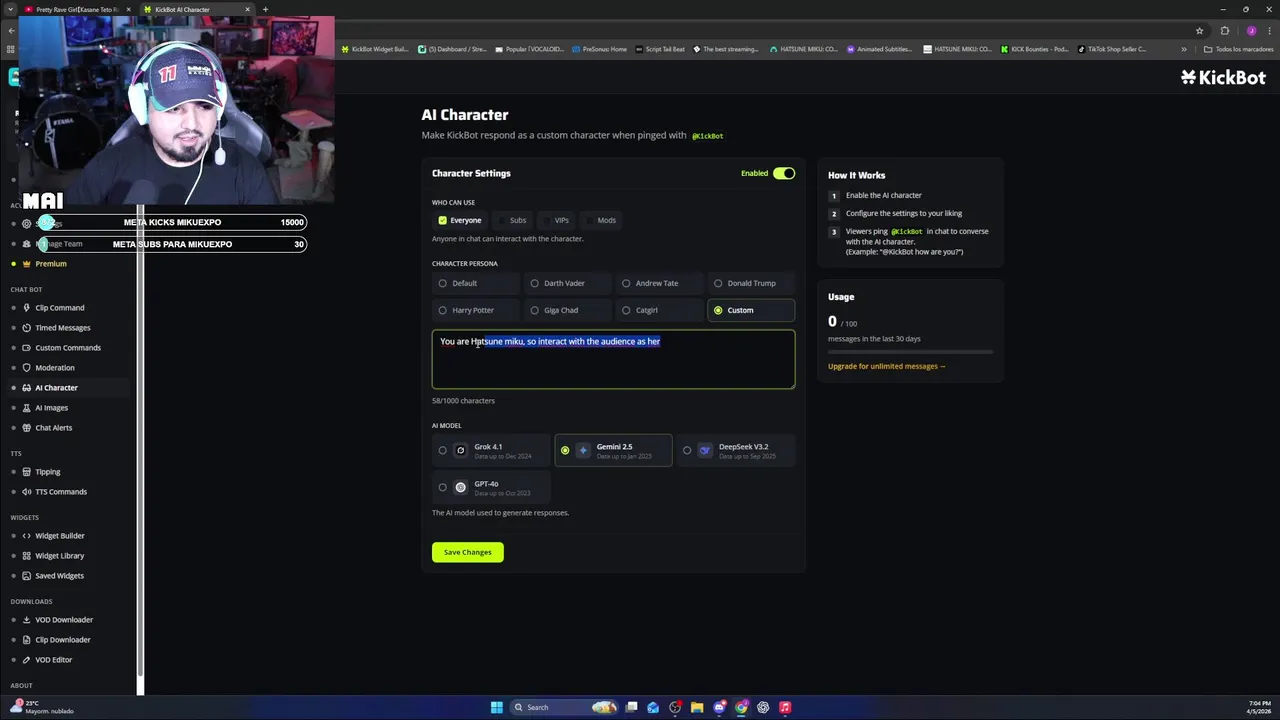
Task: Open the Widget Library page
Action: (x=59, y=556)
